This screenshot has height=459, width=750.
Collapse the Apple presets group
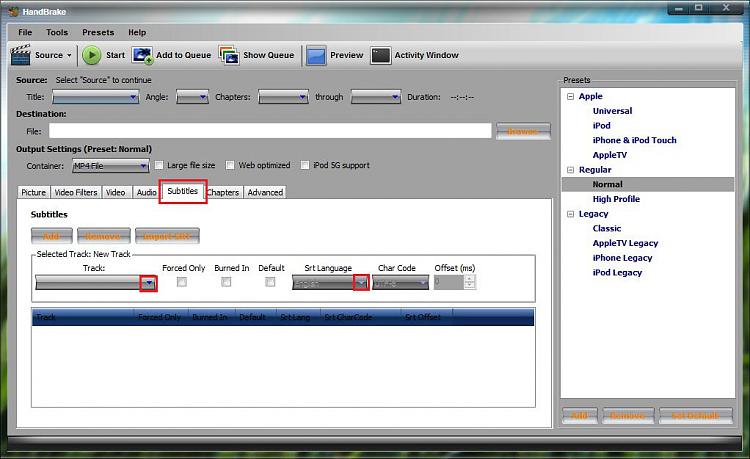(x=570, y=96)
